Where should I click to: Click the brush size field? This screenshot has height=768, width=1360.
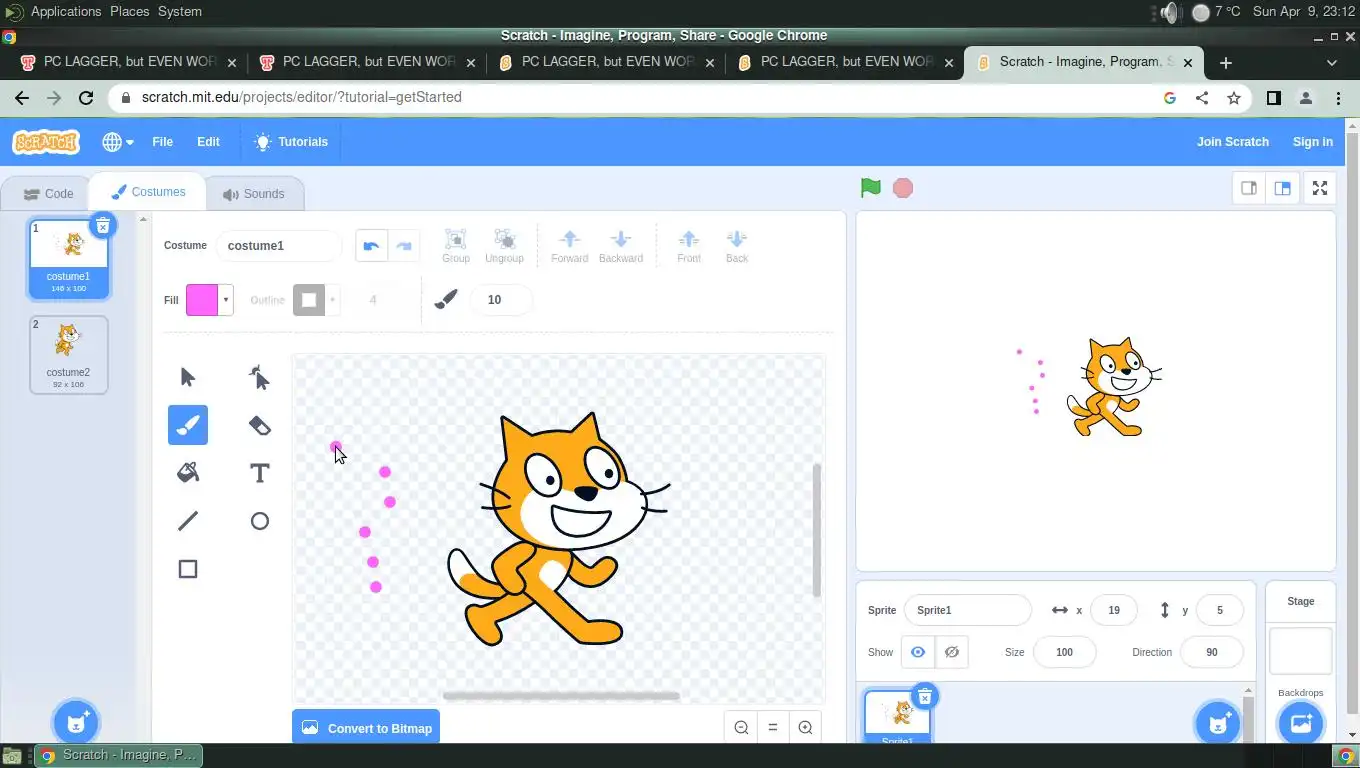coord(501,300)
